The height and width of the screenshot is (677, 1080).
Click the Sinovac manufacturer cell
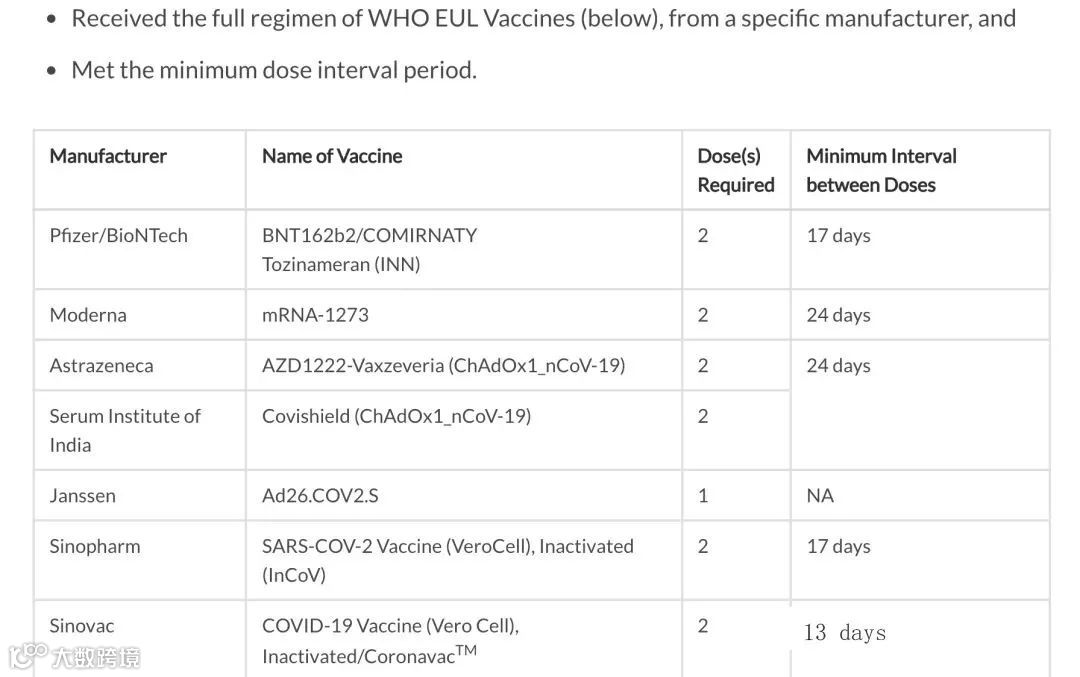(x=82, y=627)
